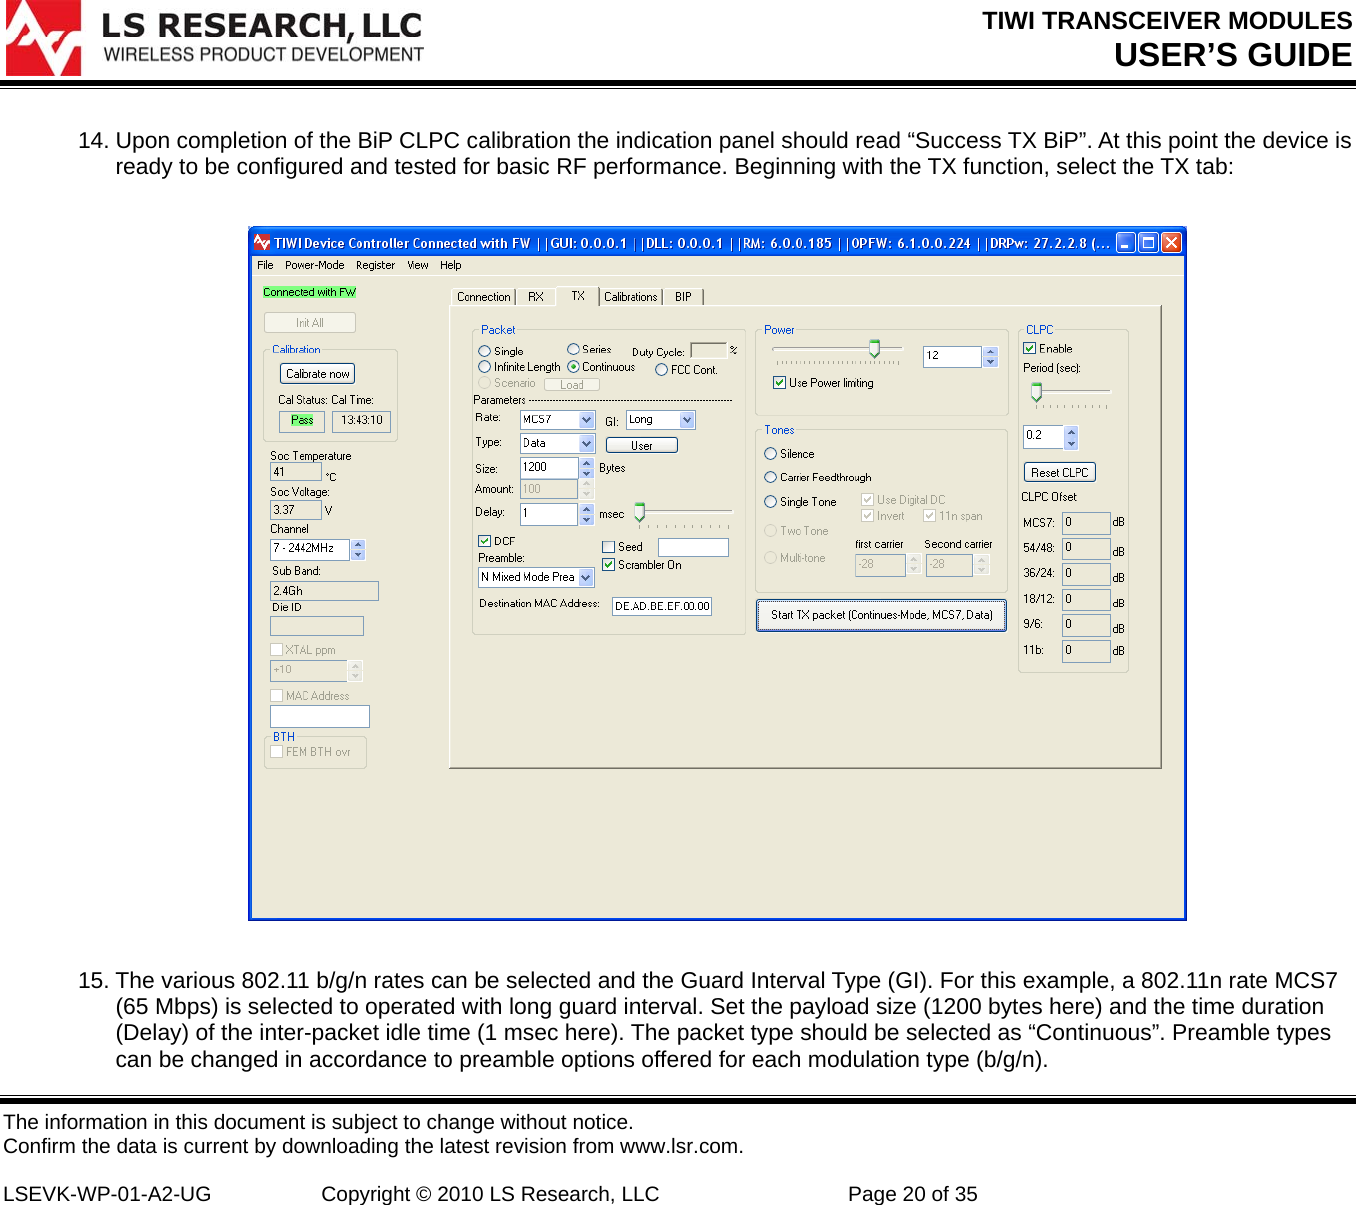Click the Power slider thumb

click(x=874, y=349)
